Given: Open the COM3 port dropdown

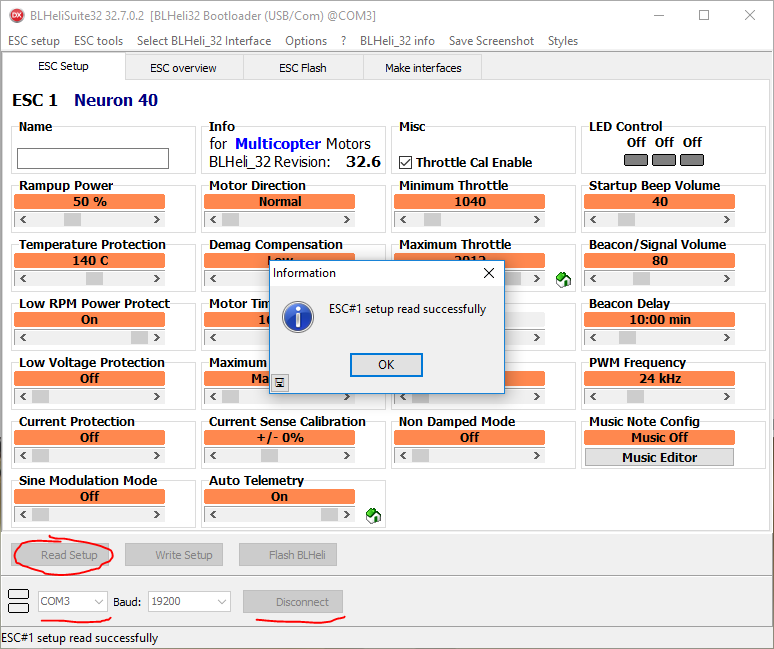Looking at the screenshot, I should [x=99, y=602].
